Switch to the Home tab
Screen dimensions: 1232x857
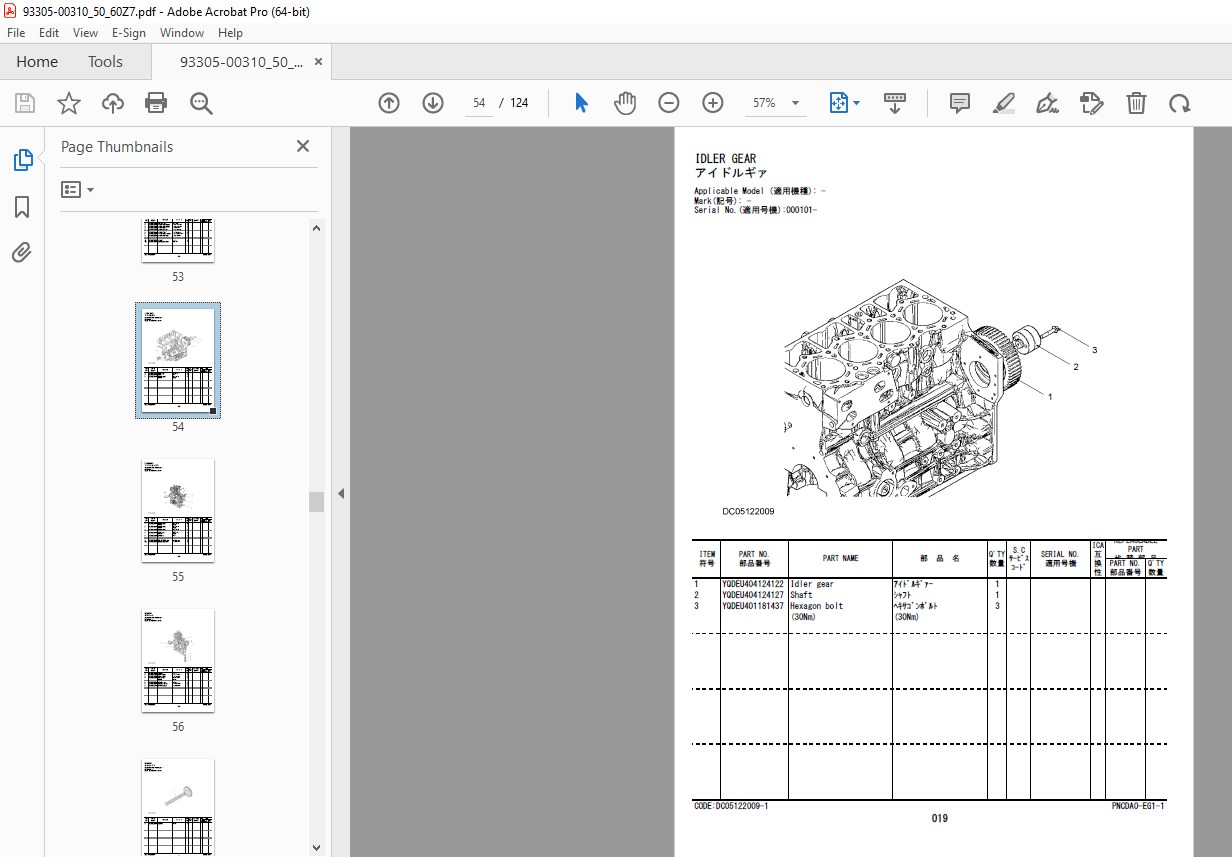(x=37, y=62)
